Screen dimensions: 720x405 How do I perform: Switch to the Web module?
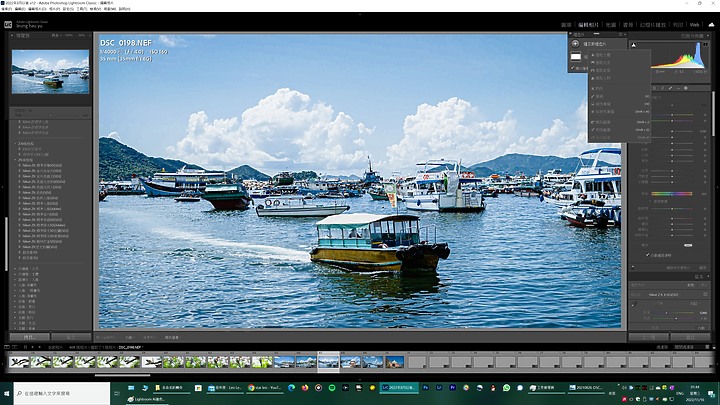coord(694,25)
